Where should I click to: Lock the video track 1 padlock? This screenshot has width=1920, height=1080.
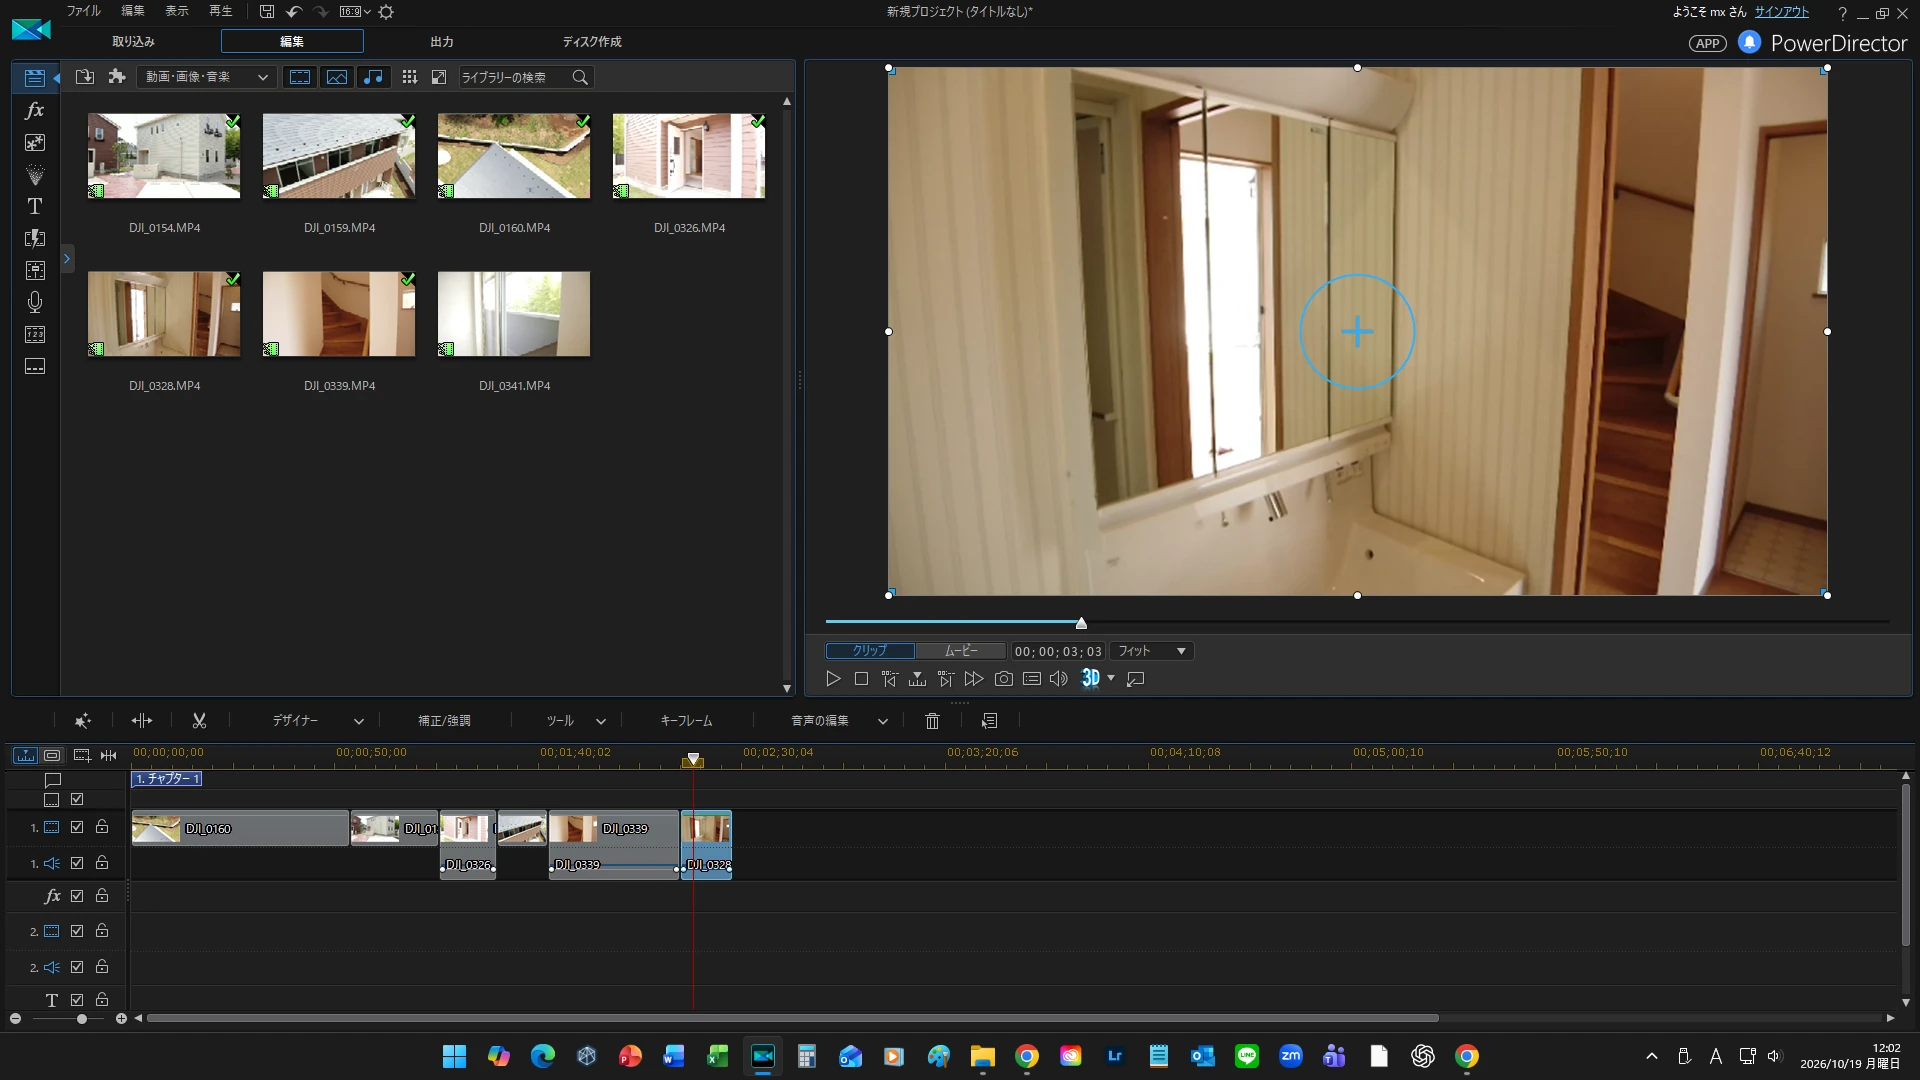point(102,827)
